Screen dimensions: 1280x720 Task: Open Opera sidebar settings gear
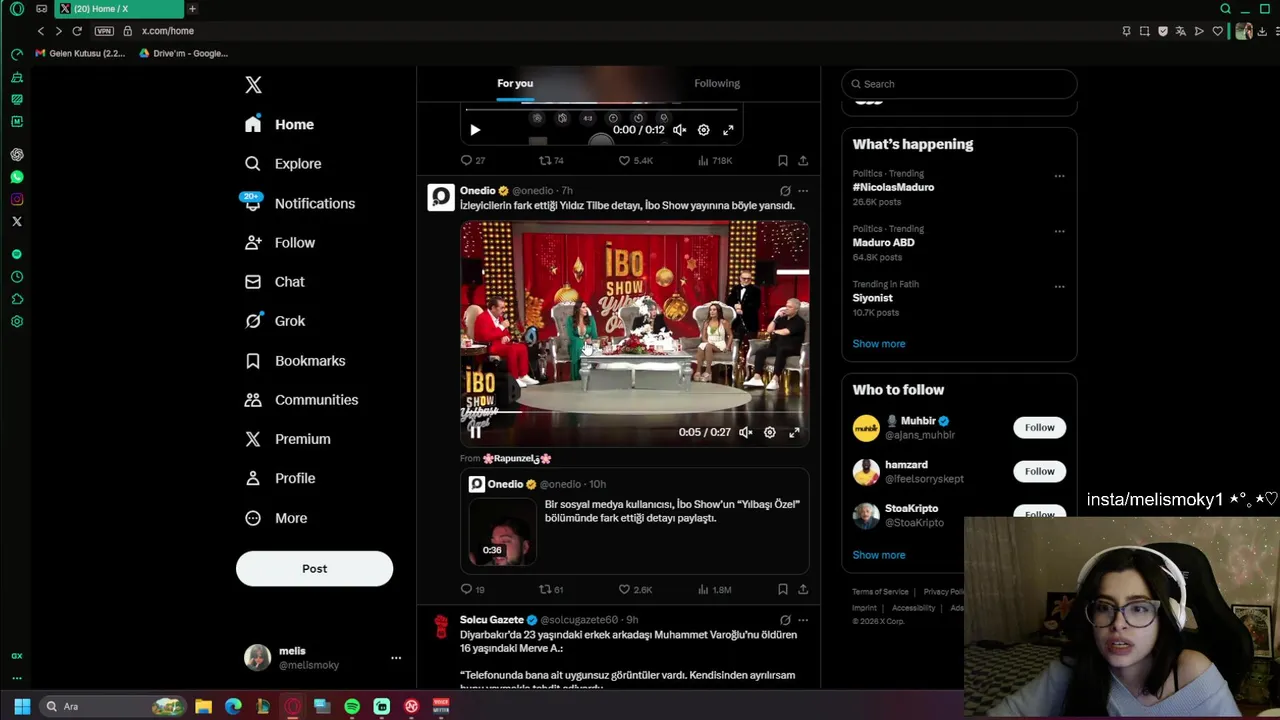(17, 322)
